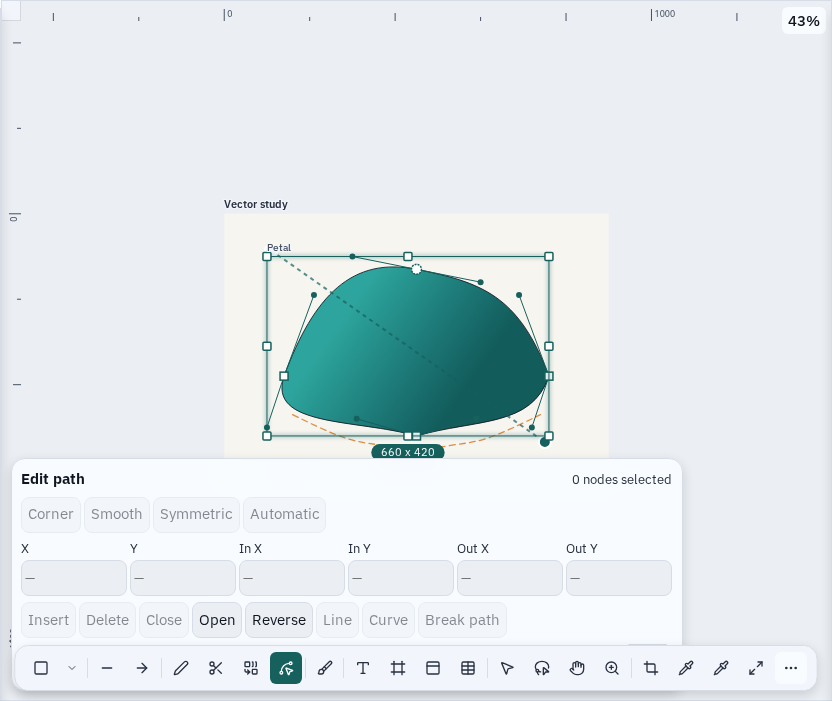The image size is (832, 701).
Task: Click the 'Vector study' frame title
Action: pos(256,204)
